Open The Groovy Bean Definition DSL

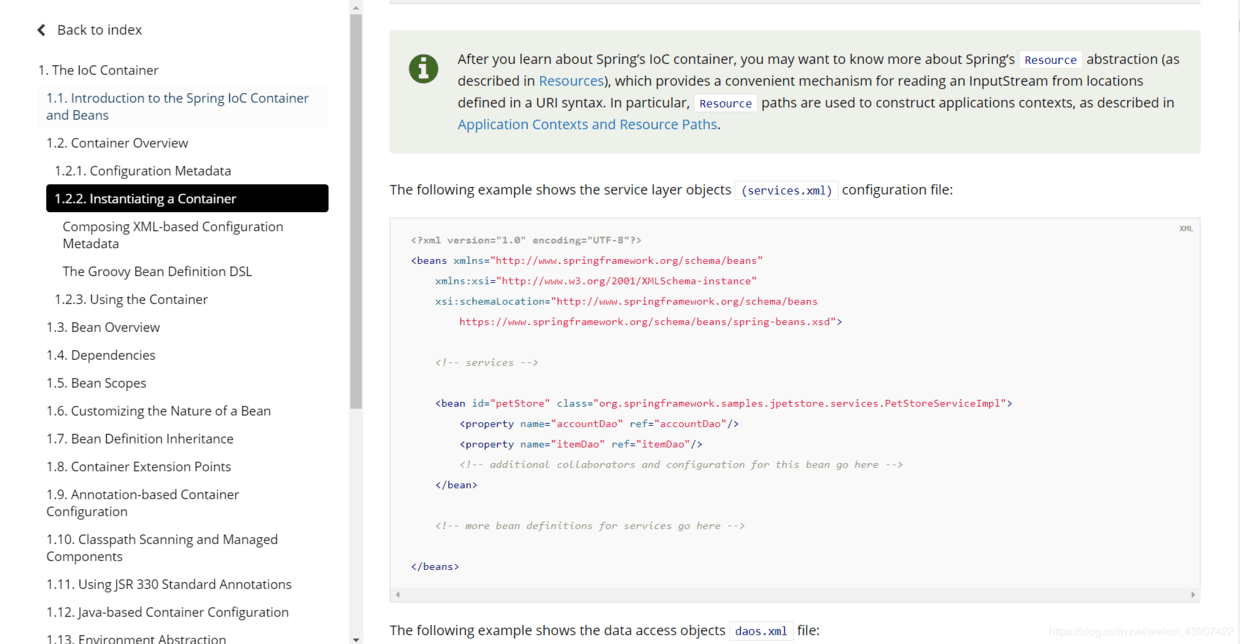tap(157, 272)
